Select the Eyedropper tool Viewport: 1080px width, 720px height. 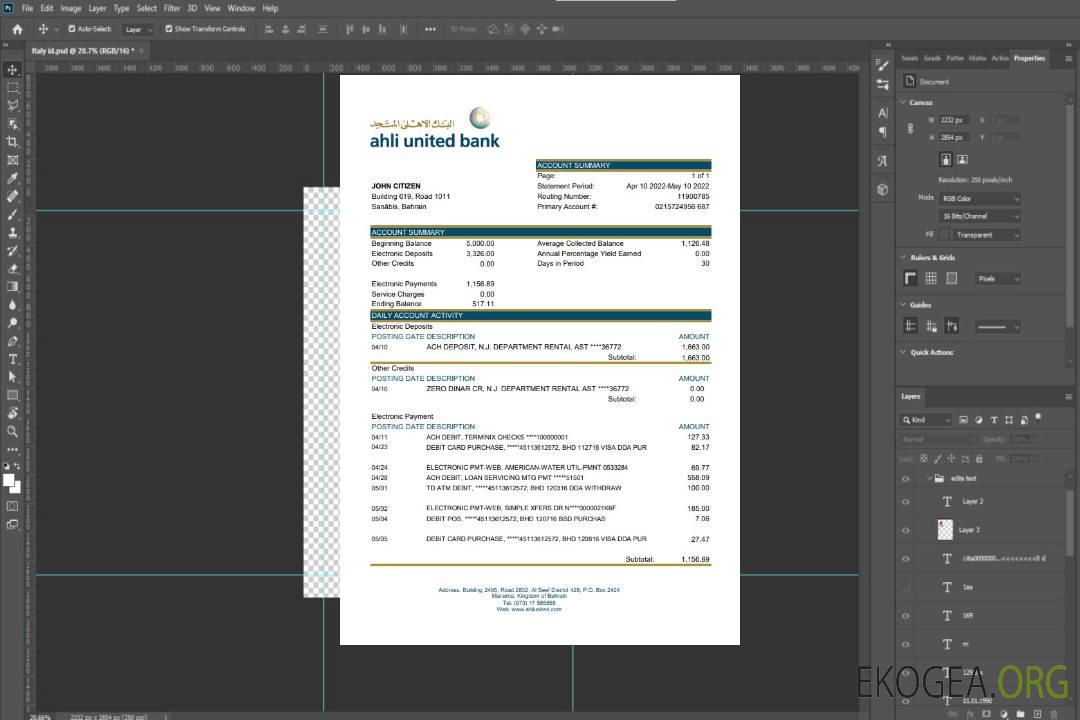(x=13, y=178)
